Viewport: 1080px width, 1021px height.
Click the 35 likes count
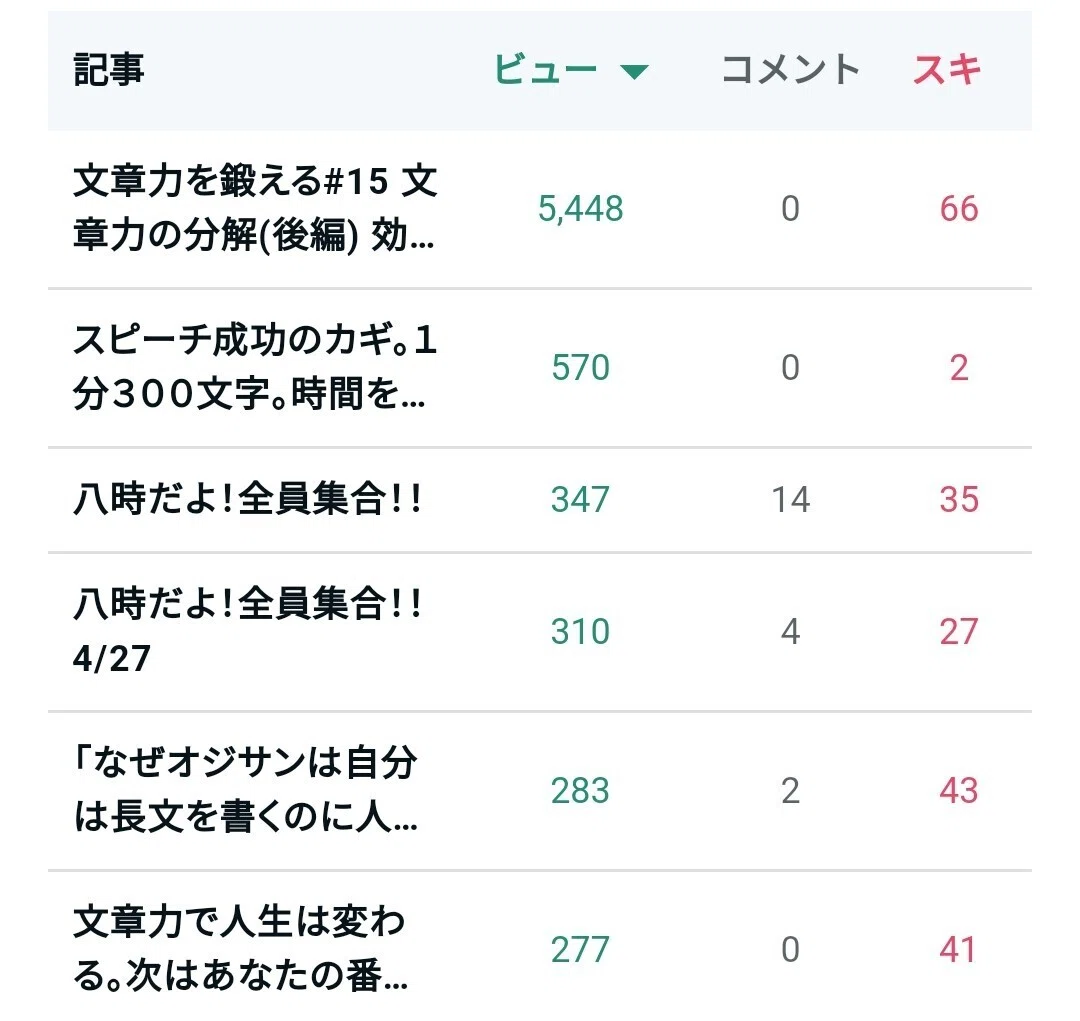[959, 499]
